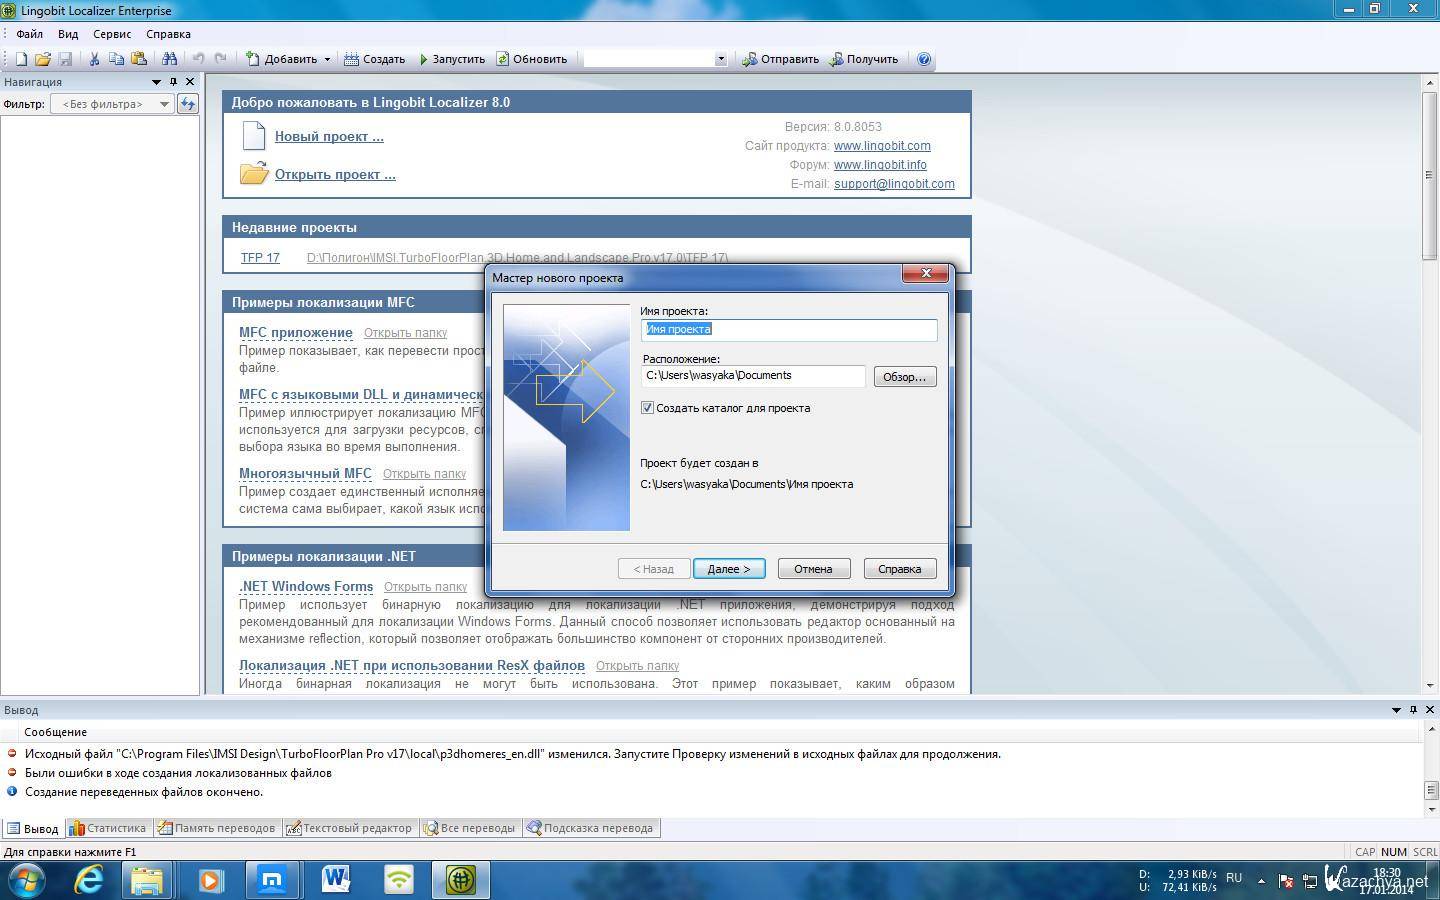Open the Вывод panel options arrow
The height and width of the screenshot is (900, 1440).
(1396, 710)
